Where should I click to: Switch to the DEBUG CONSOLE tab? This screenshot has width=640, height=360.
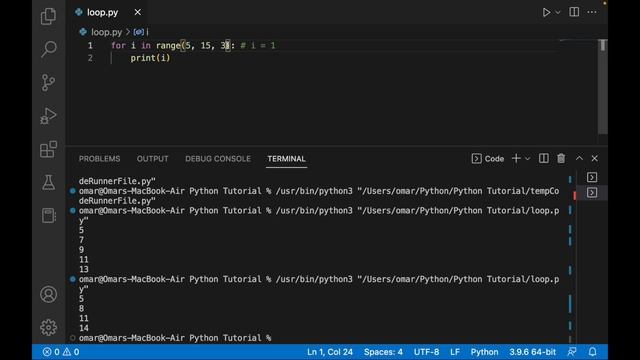[x=218, y=159]
